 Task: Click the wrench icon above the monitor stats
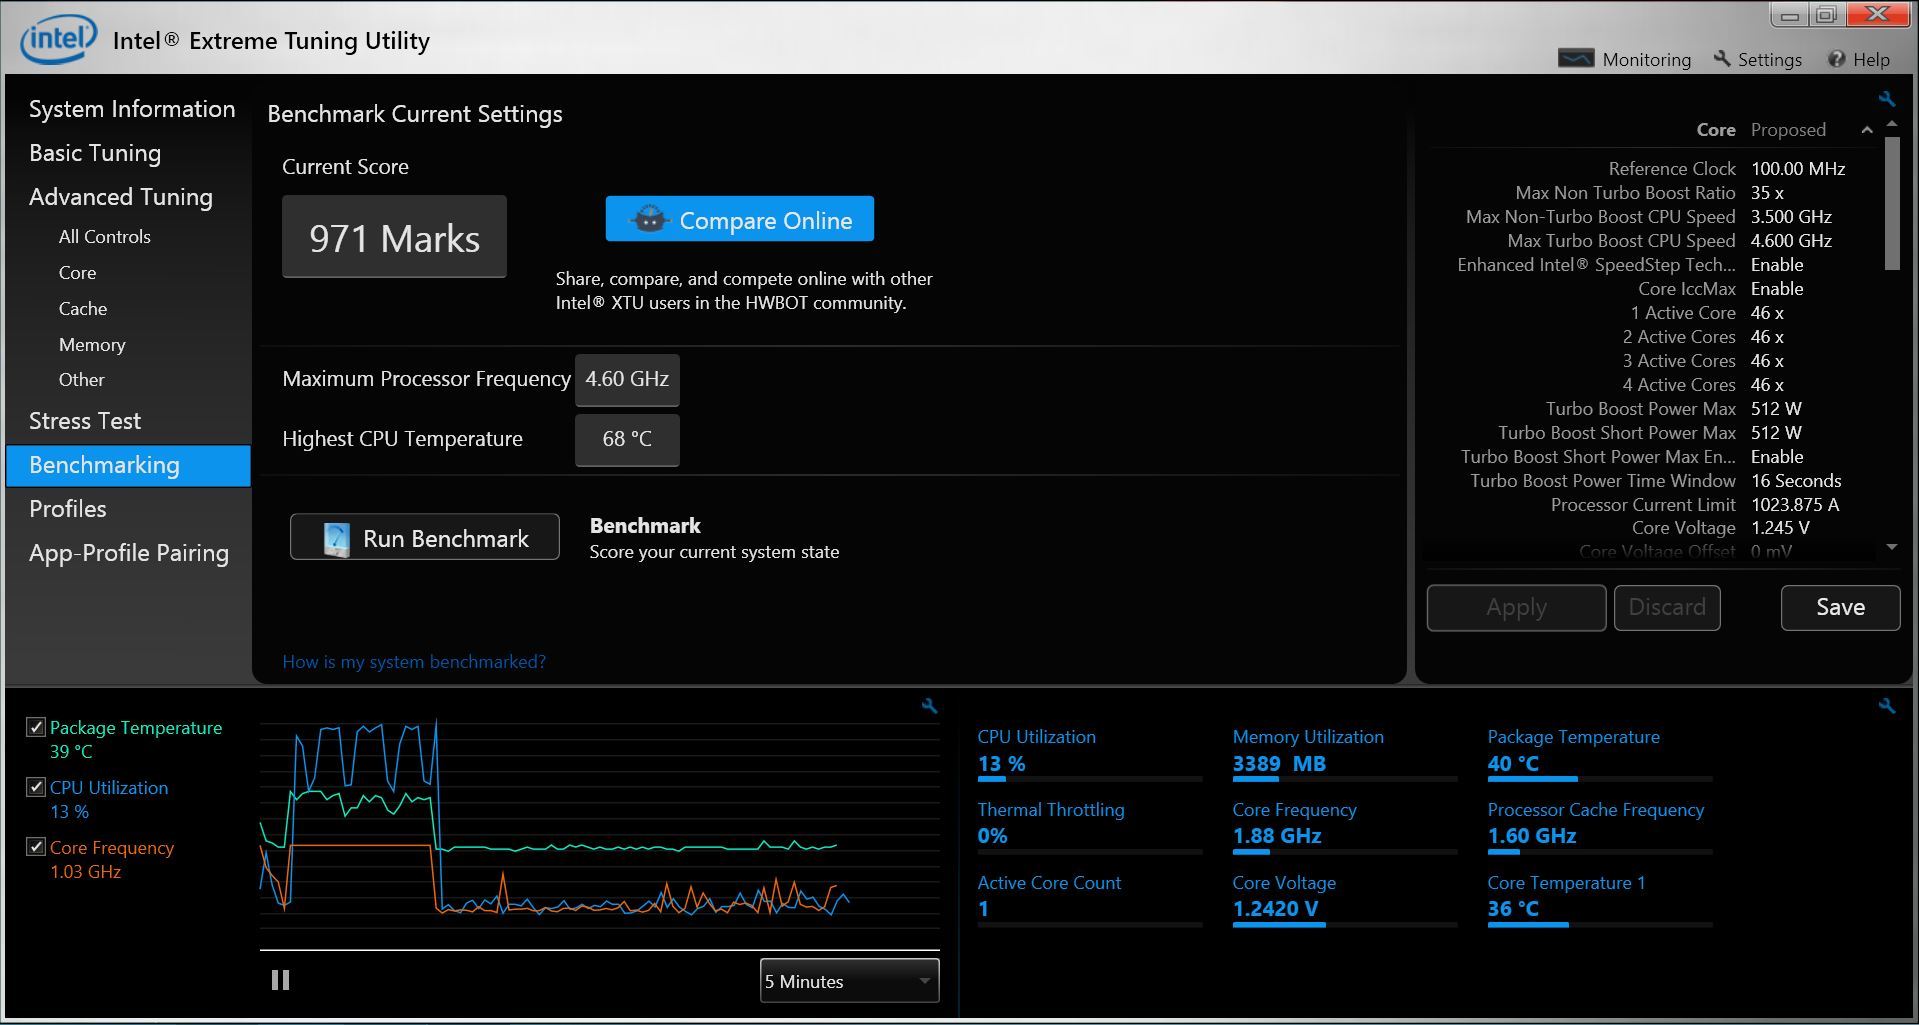(x=1886, y=706)
